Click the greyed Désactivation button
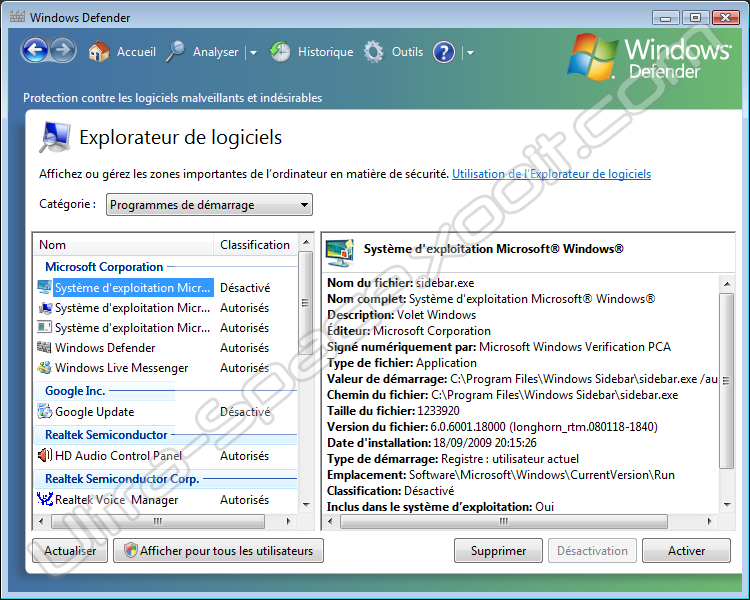This screenshot has width=750, height=600. (592, 551)
